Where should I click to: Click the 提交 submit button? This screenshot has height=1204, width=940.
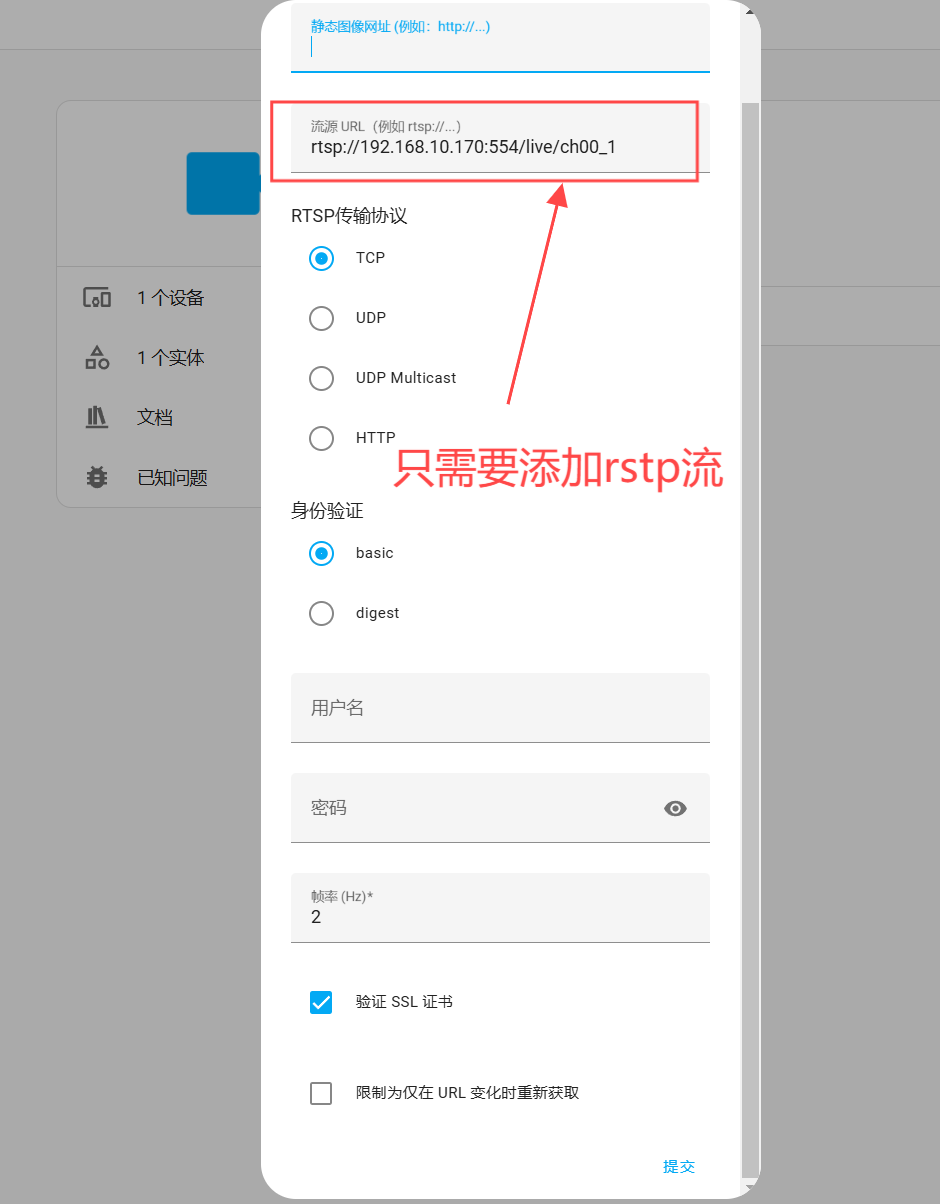[679, 1167]
